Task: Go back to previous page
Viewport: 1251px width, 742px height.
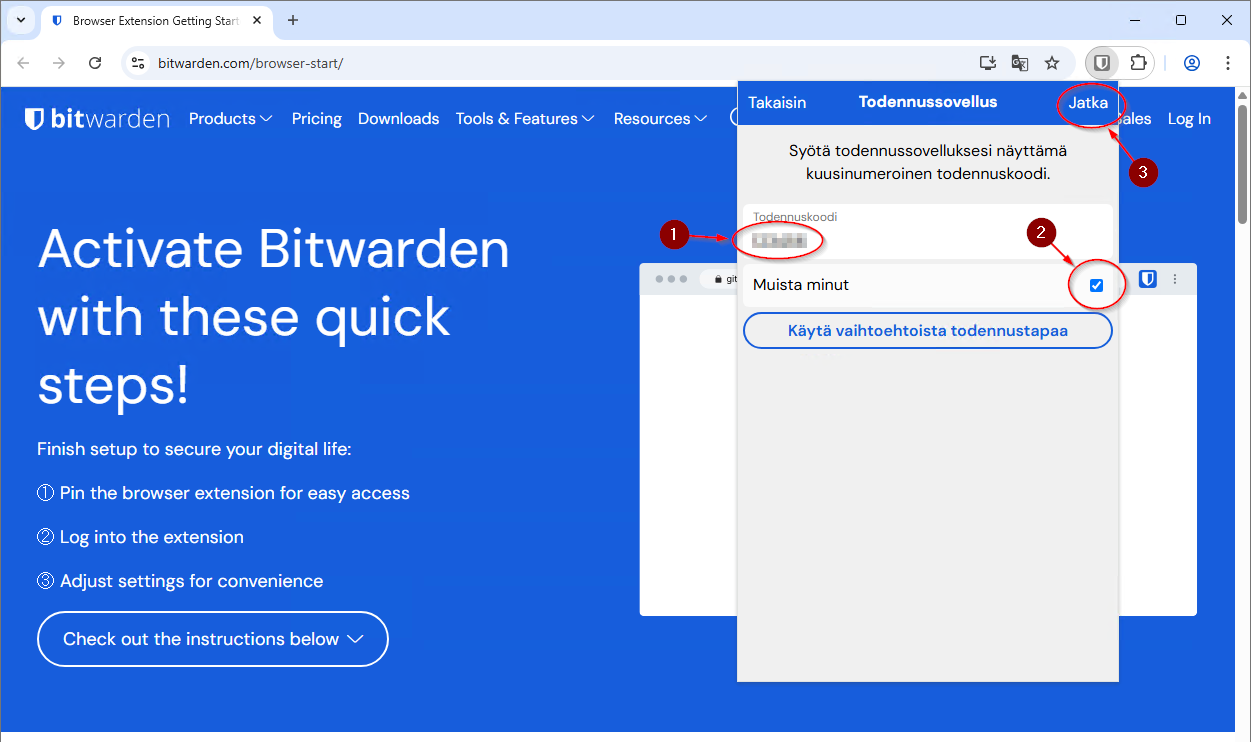Action: 24,63
